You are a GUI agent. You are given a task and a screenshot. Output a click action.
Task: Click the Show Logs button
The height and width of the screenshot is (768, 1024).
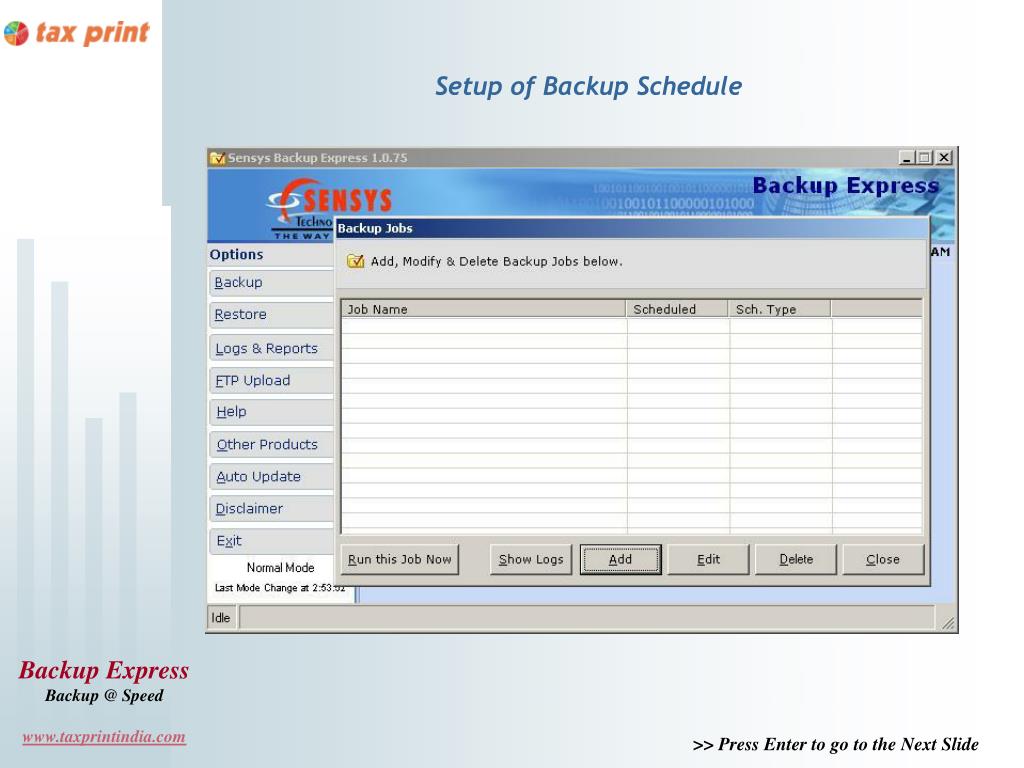point(531,560)
